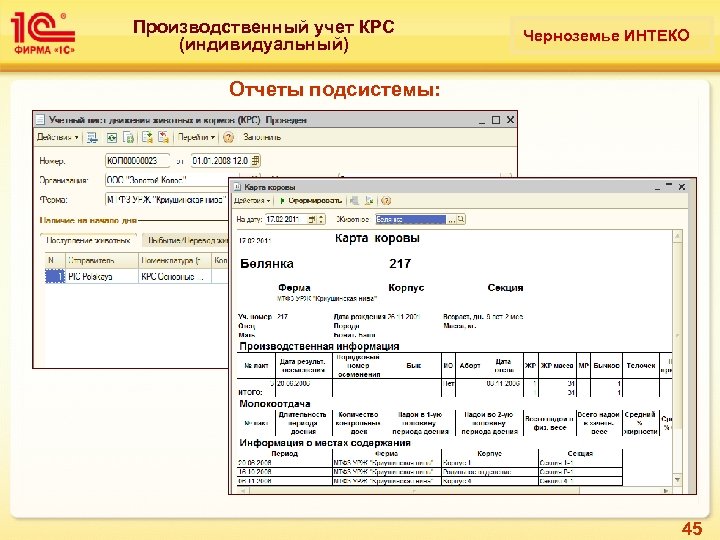Switch to Поступление животных tab
Image resolution: width=720 pixels, height=540 pixels.
click(88, 240)
